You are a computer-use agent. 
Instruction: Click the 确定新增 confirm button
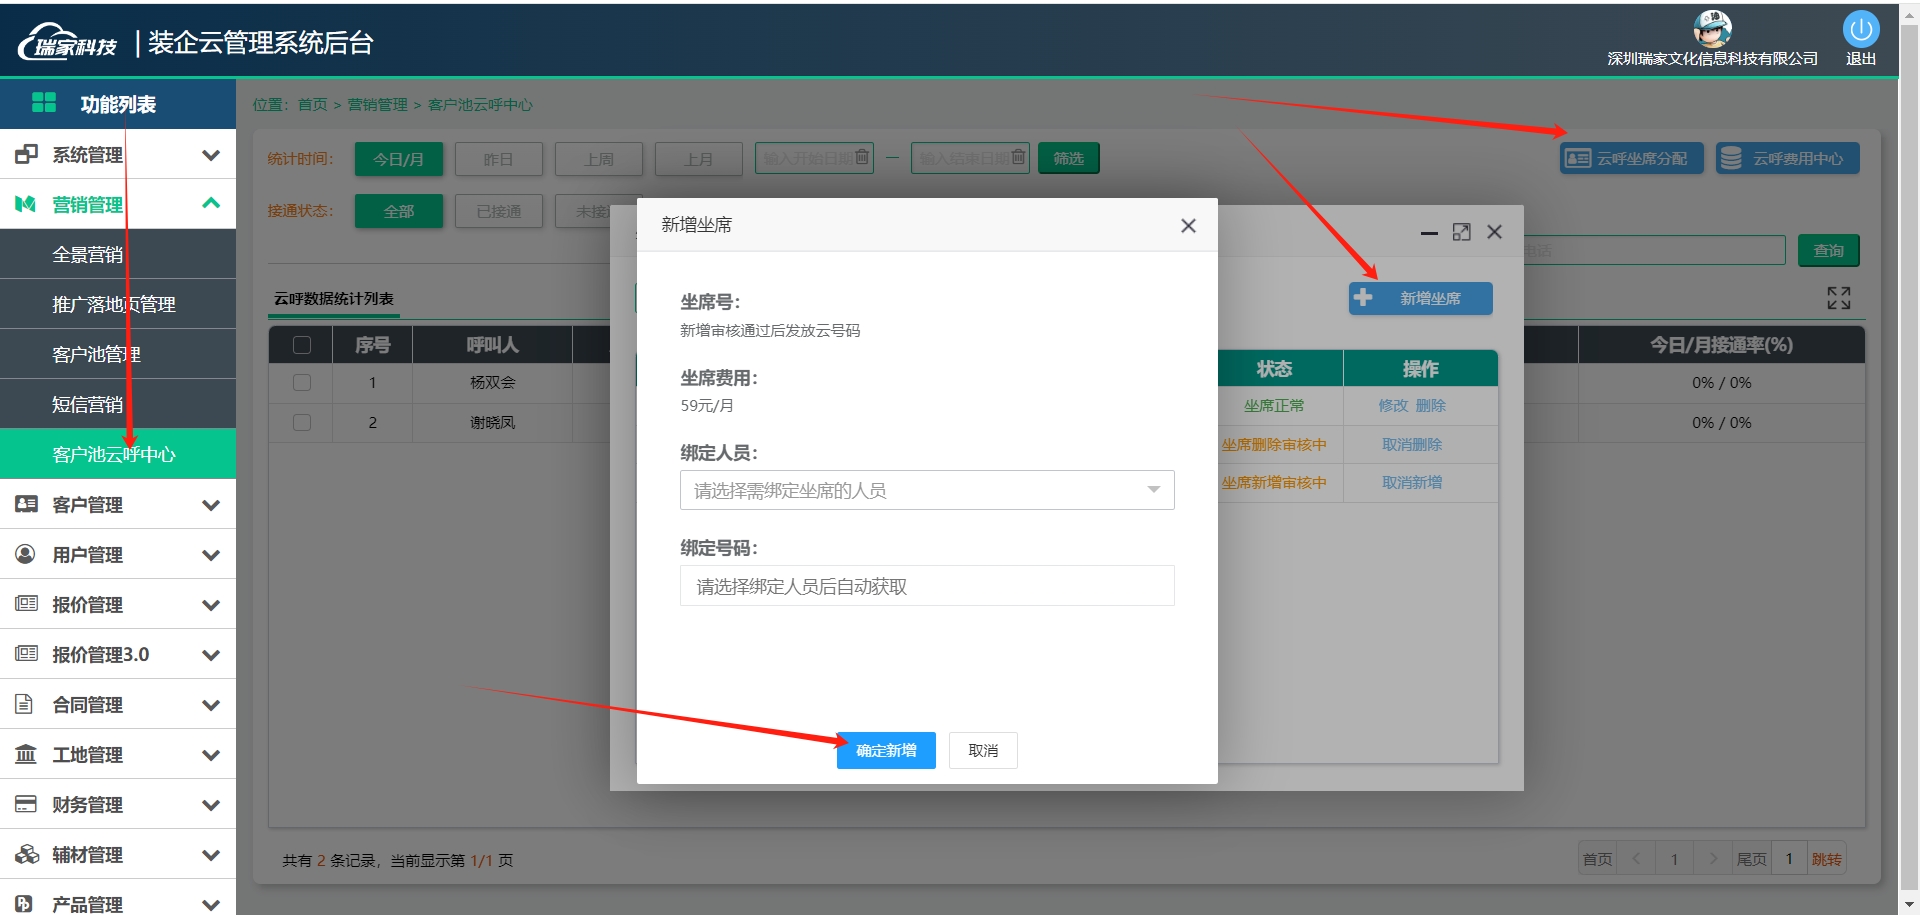click(x=885, y=751)
